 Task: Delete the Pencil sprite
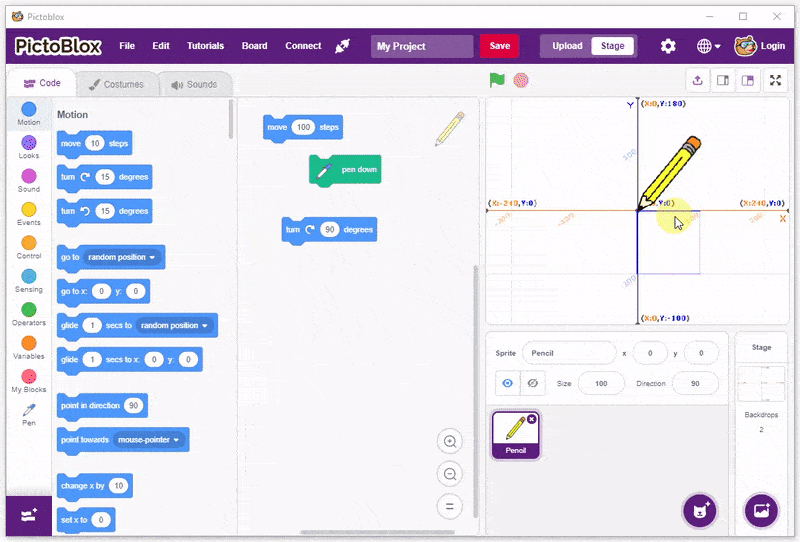tap(532, 419)
